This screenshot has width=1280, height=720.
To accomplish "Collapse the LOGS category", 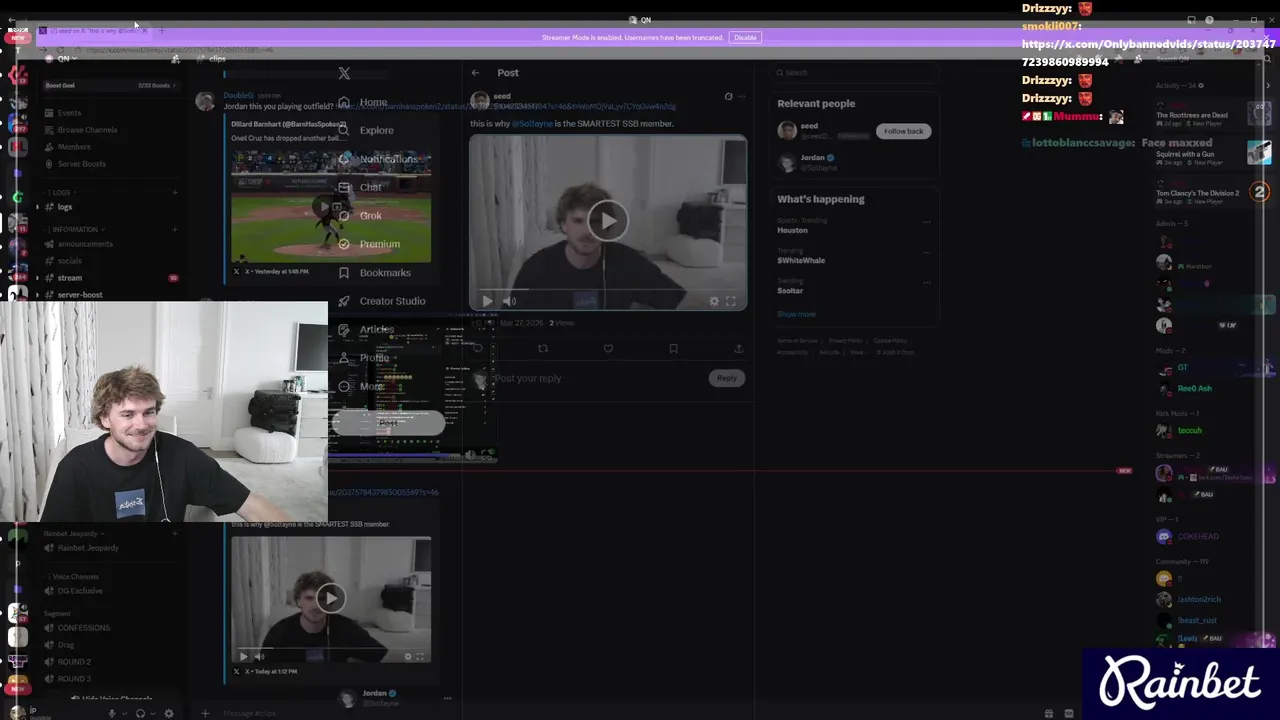I will coord(61,192).
